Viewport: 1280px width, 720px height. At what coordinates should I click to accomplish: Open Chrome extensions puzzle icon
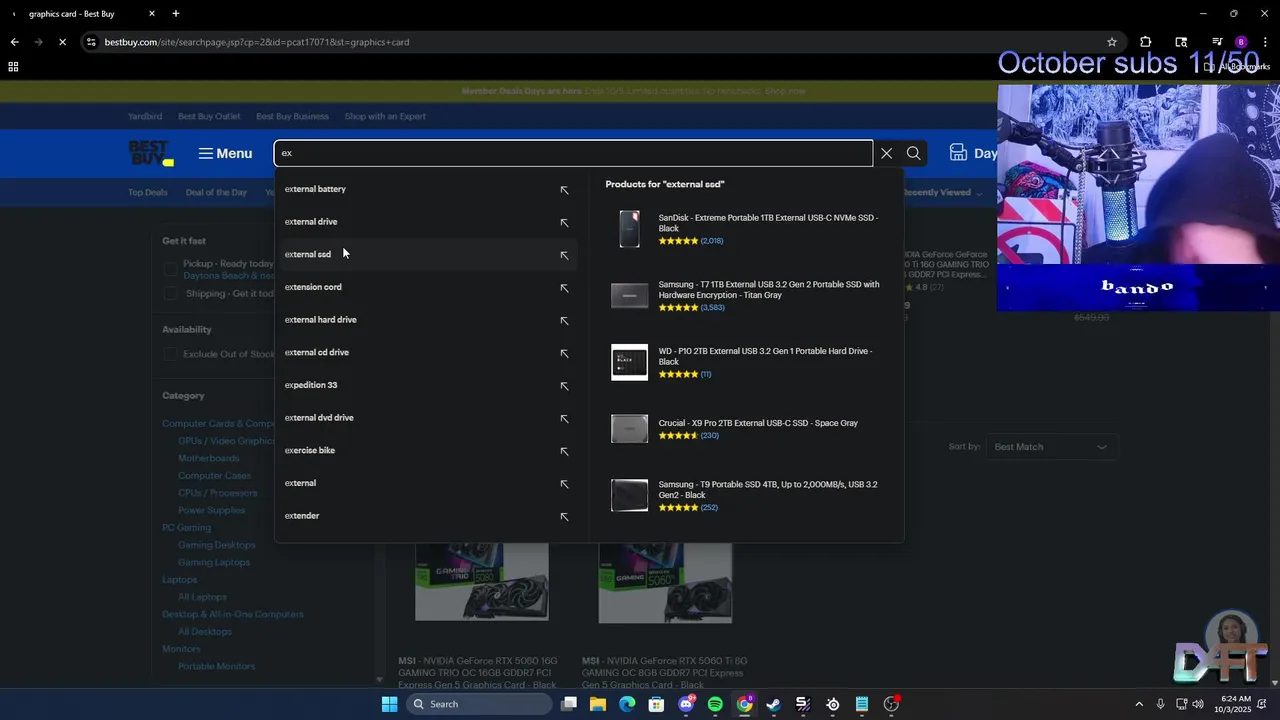tap(1146, 42)
